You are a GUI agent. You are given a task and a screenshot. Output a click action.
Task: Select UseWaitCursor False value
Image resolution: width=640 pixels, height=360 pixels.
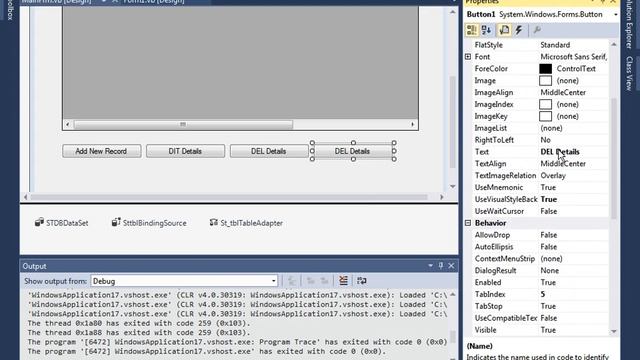pyautogui.click(x=549, y=211)
